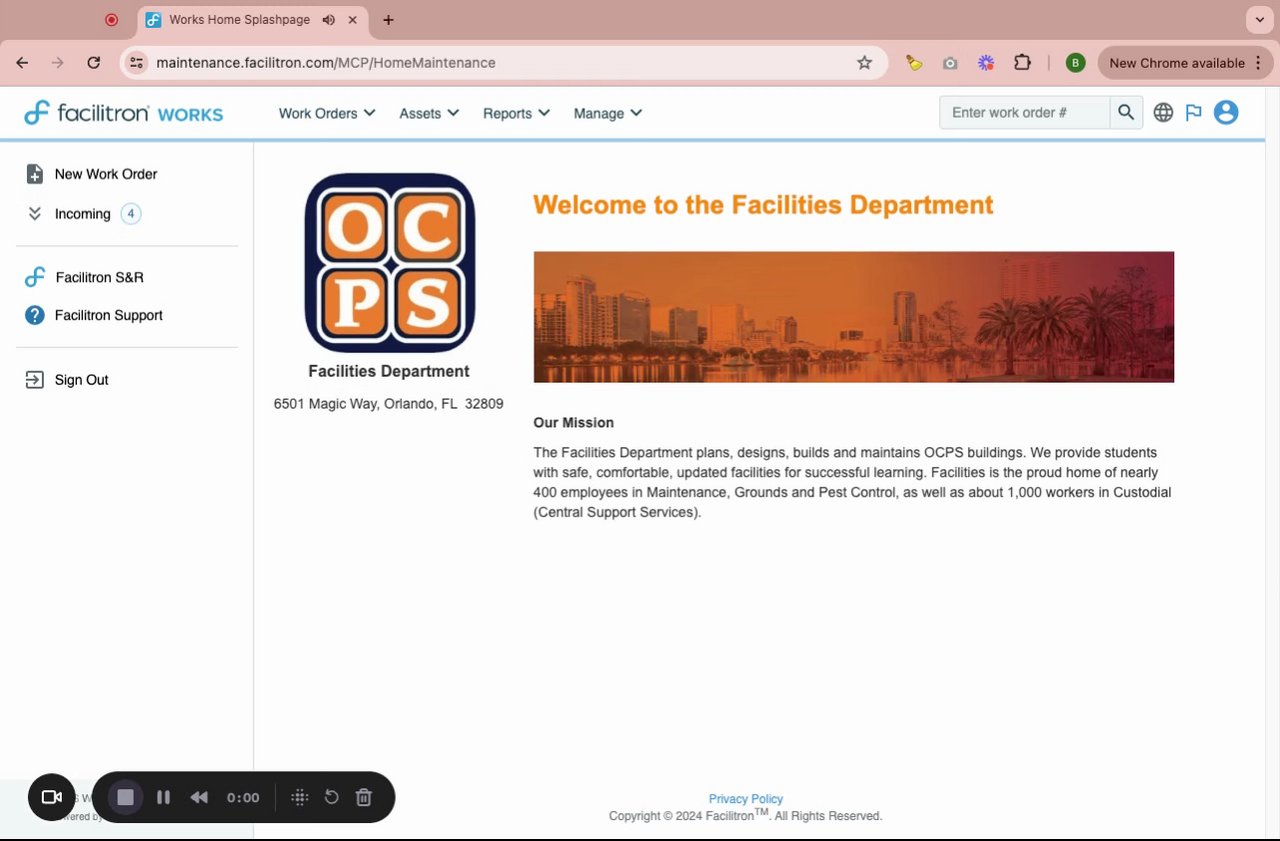This screenshot has height=841, width=1280.
Task: Close the Works Home Splashpage tab
Action: pos(352,20)
